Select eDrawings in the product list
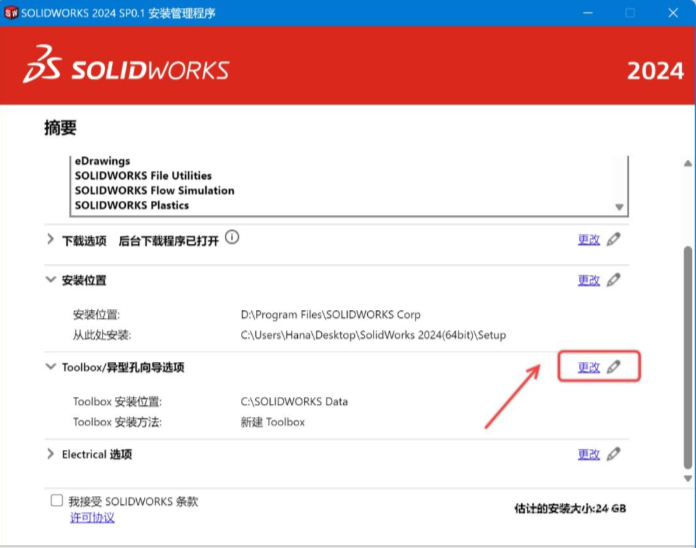 (103, 161)
